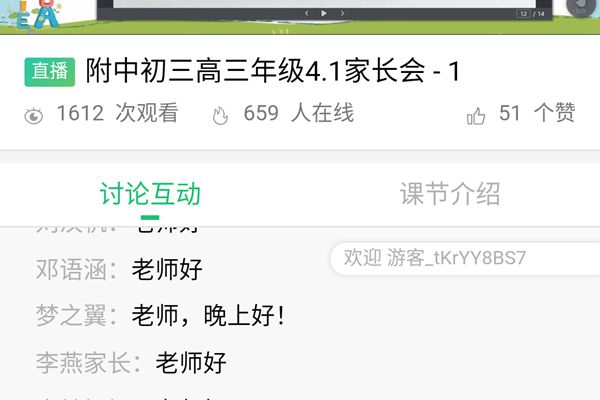Select the username 梦之翼 in chat
Viewport: 600px width, 400px height.
coord(71,316)
